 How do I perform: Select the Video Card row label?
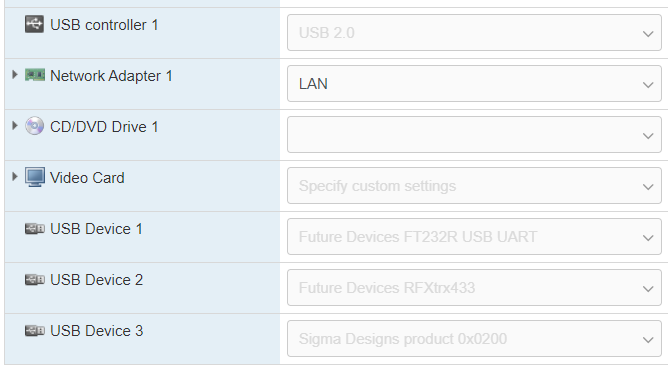[x=87, y=178]
